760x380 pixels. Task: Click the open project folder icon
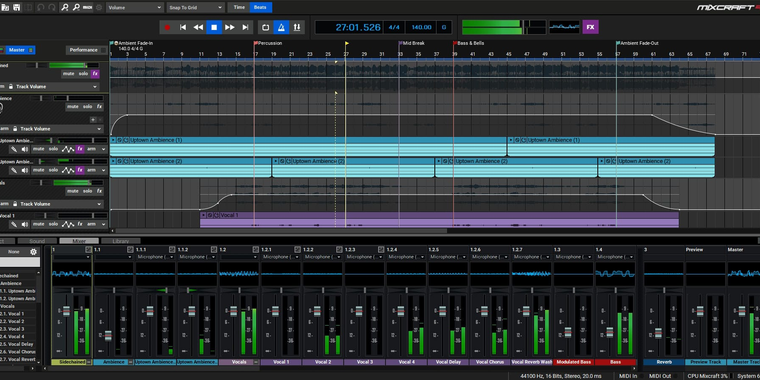(5, 7)
